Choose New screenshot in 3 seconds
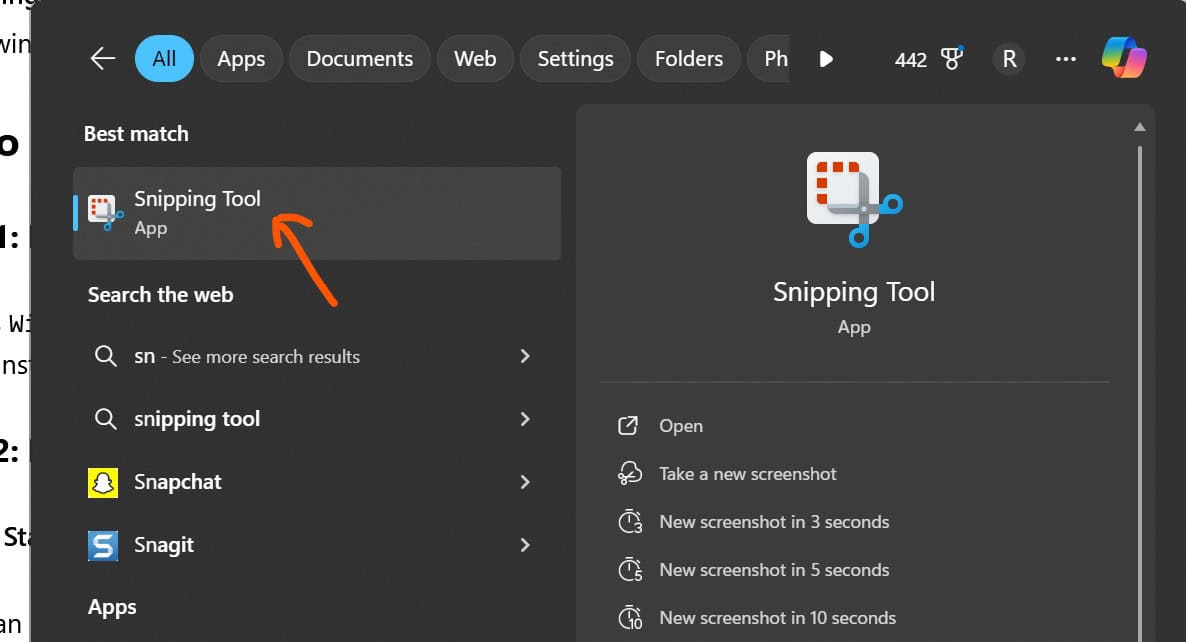This screenshot has width=1186, height=642. (x=774, y=522)
